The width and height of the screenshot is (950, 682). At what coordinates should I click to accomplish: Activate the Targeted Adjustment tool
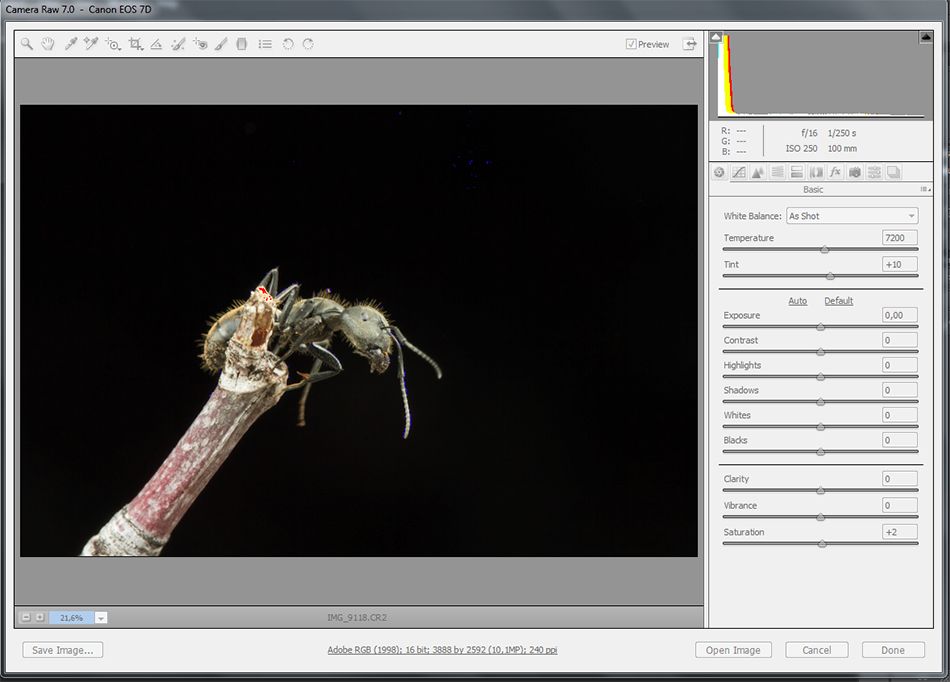[113, 44]
